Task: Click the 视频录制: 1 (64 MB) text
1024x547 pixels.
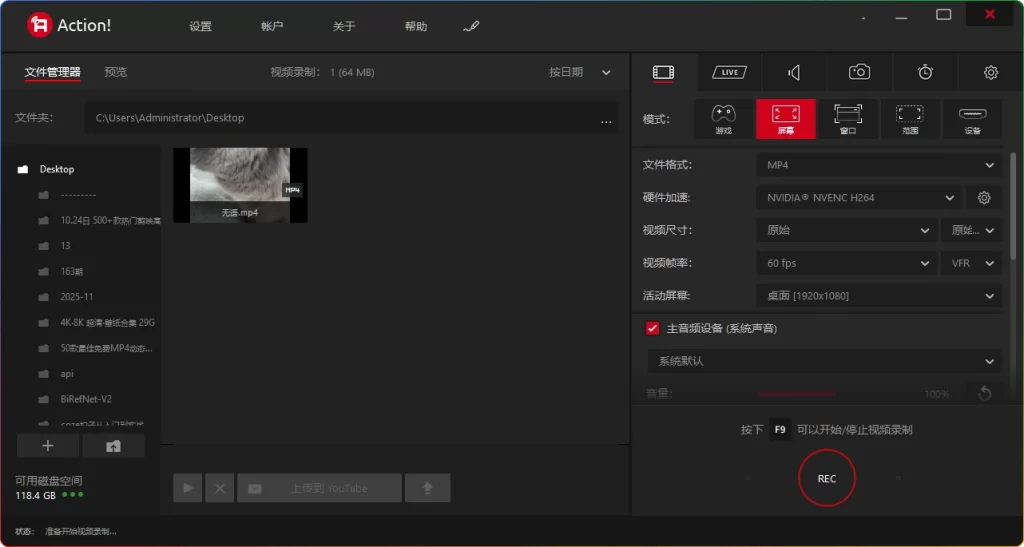Action: coord(323,72)
